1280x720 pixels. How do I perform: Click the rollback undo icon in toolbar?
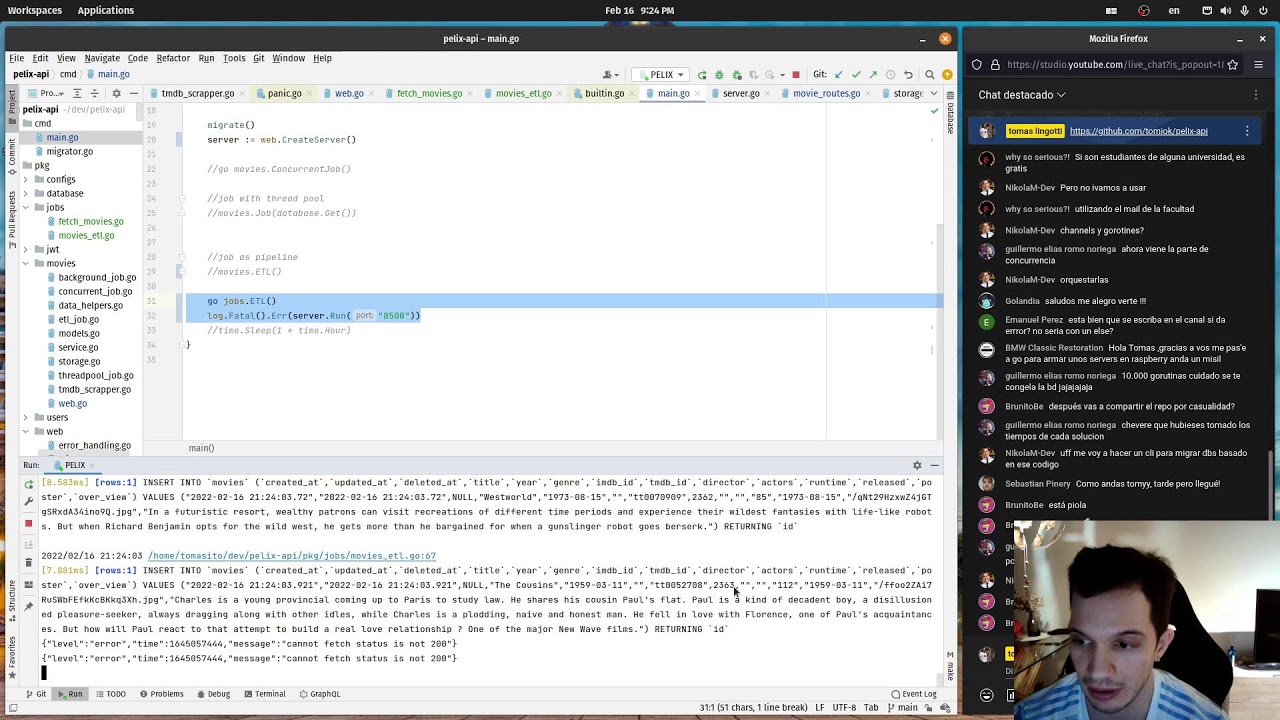[x=908, y=75]
